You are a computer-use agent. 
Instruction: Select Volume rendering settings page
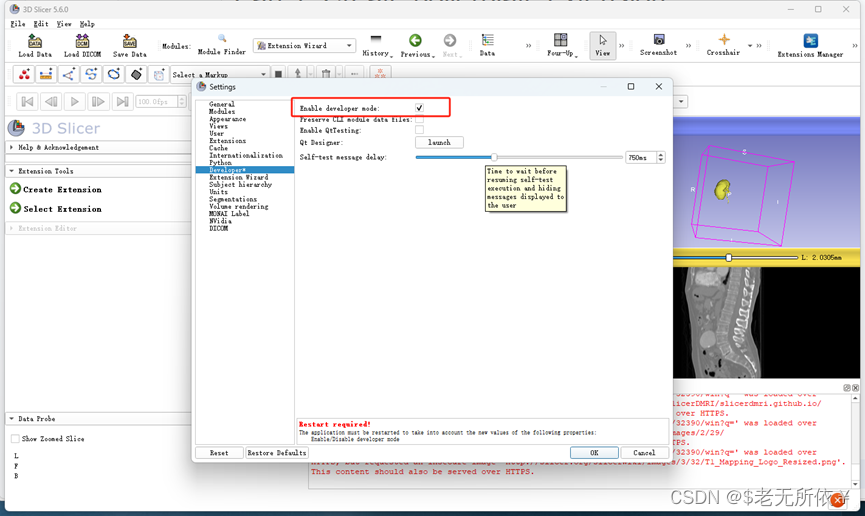tap(238, 206)
